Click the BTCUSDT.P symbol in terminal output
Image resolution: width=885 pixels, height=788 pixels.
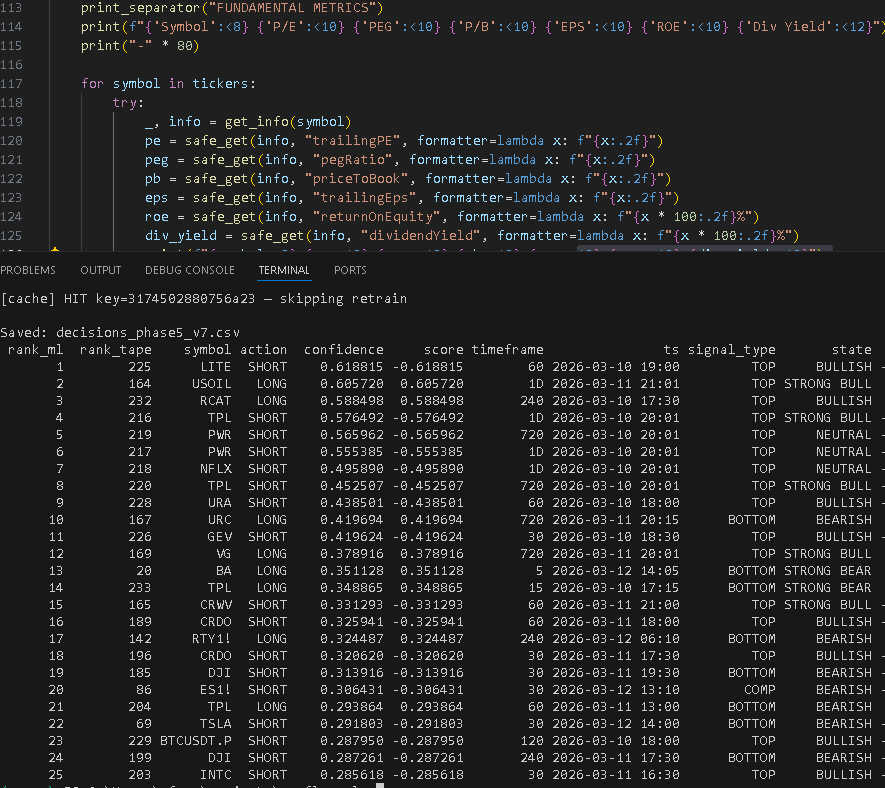click(196, 741)
